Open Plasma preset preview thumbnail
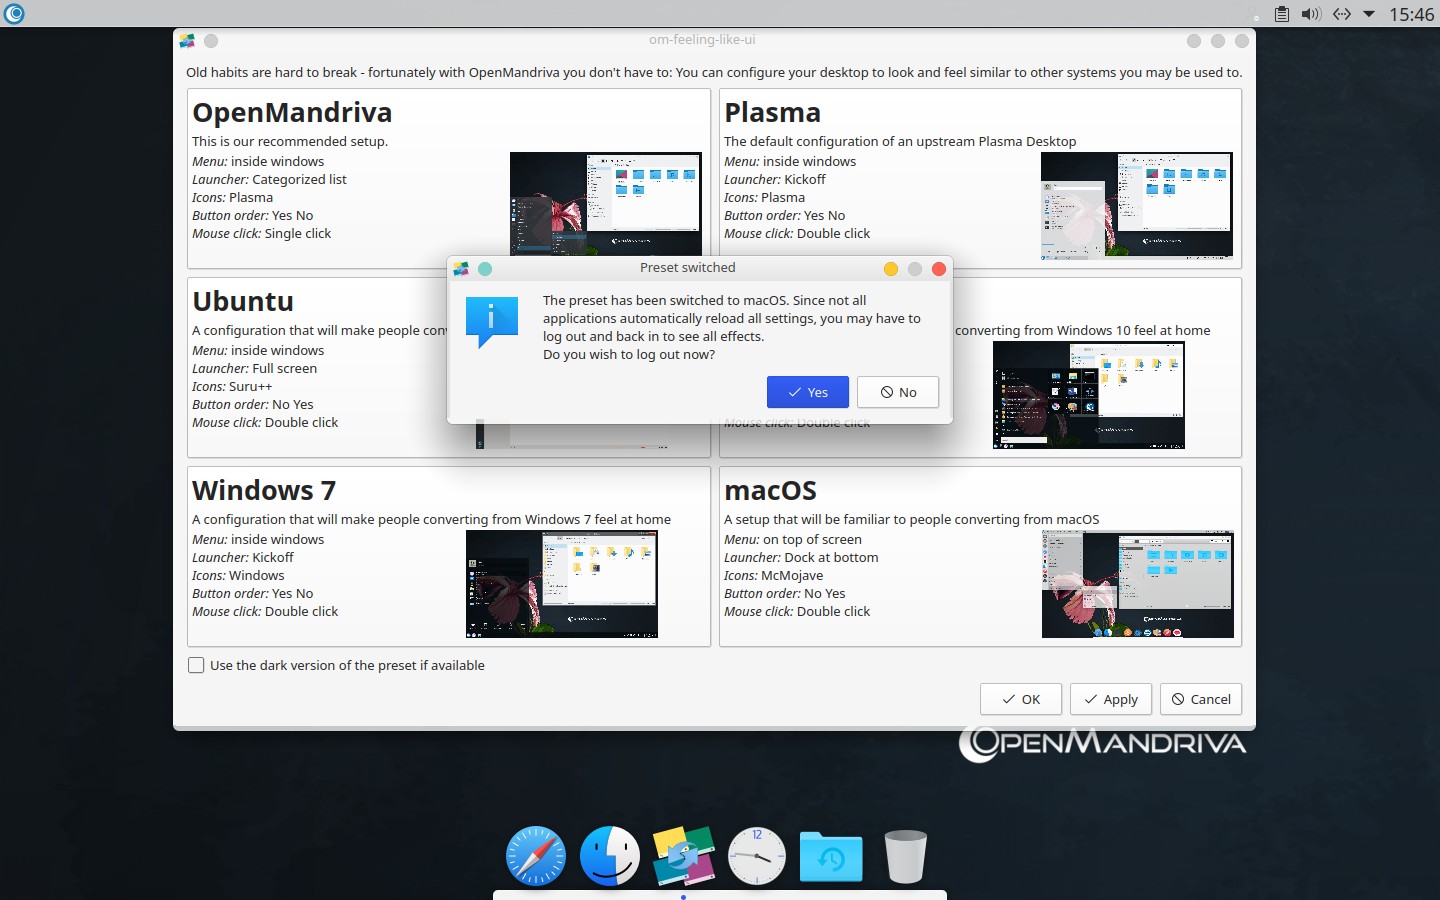The width and height of the screenshot is (1440, 900). click(1137, 206)
